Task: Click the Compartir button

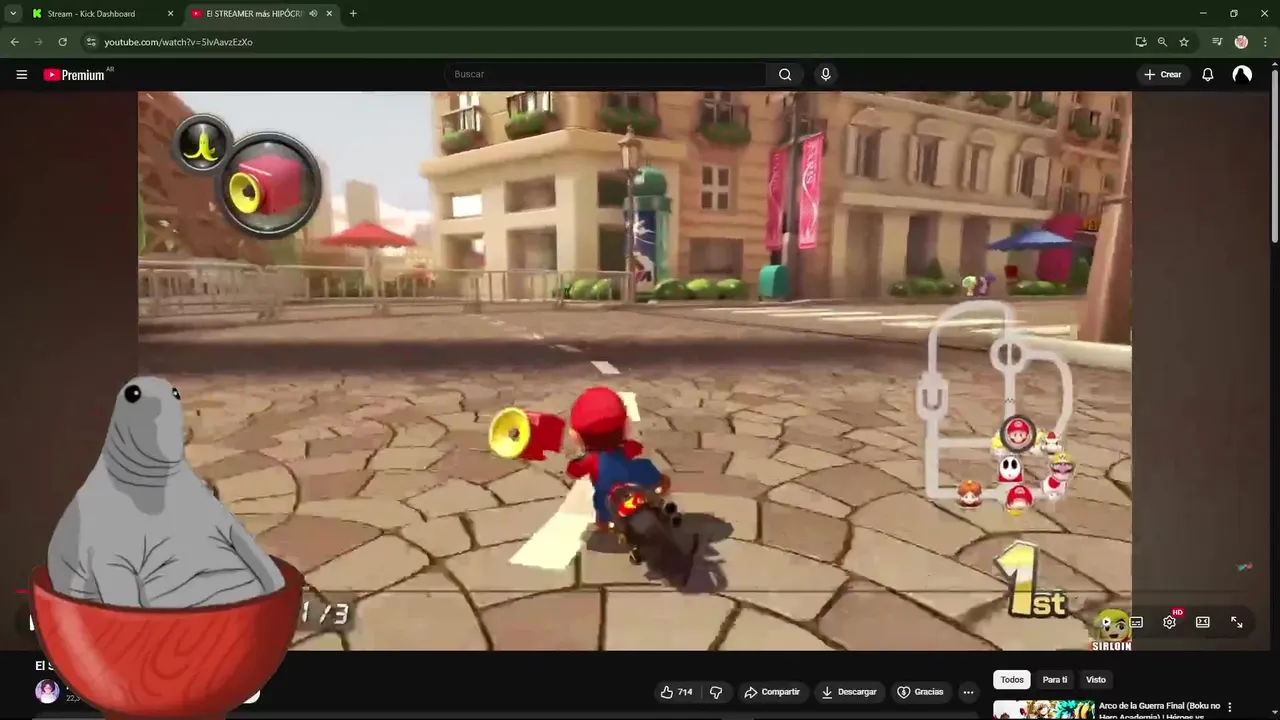Action: (x=772, y=692)
